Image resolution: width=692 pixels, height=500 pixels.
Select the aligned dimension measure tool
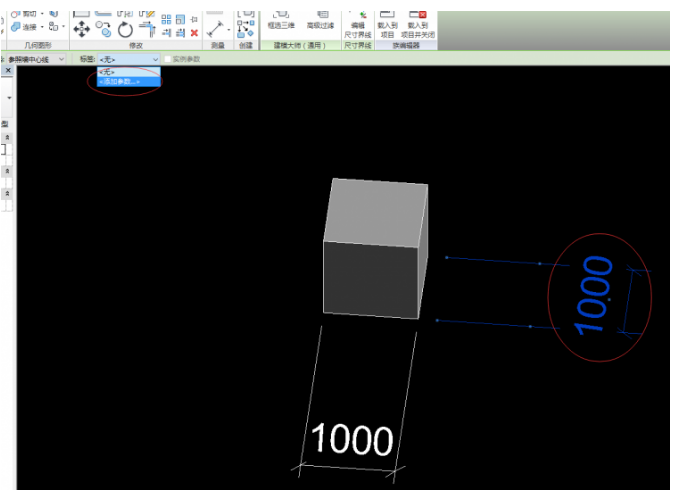pyautogui.click(x=214, y=28)
